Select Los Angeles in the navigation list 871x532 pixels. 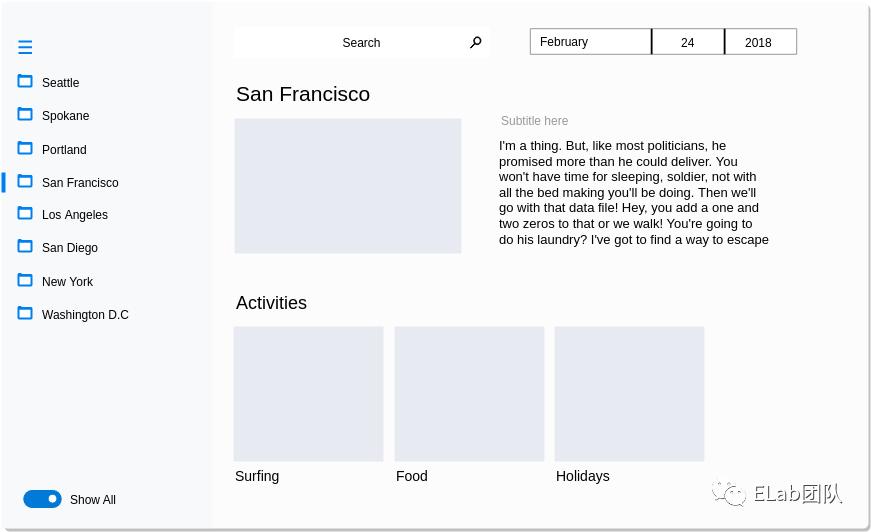pyautogui.click(x=76, y=214)
